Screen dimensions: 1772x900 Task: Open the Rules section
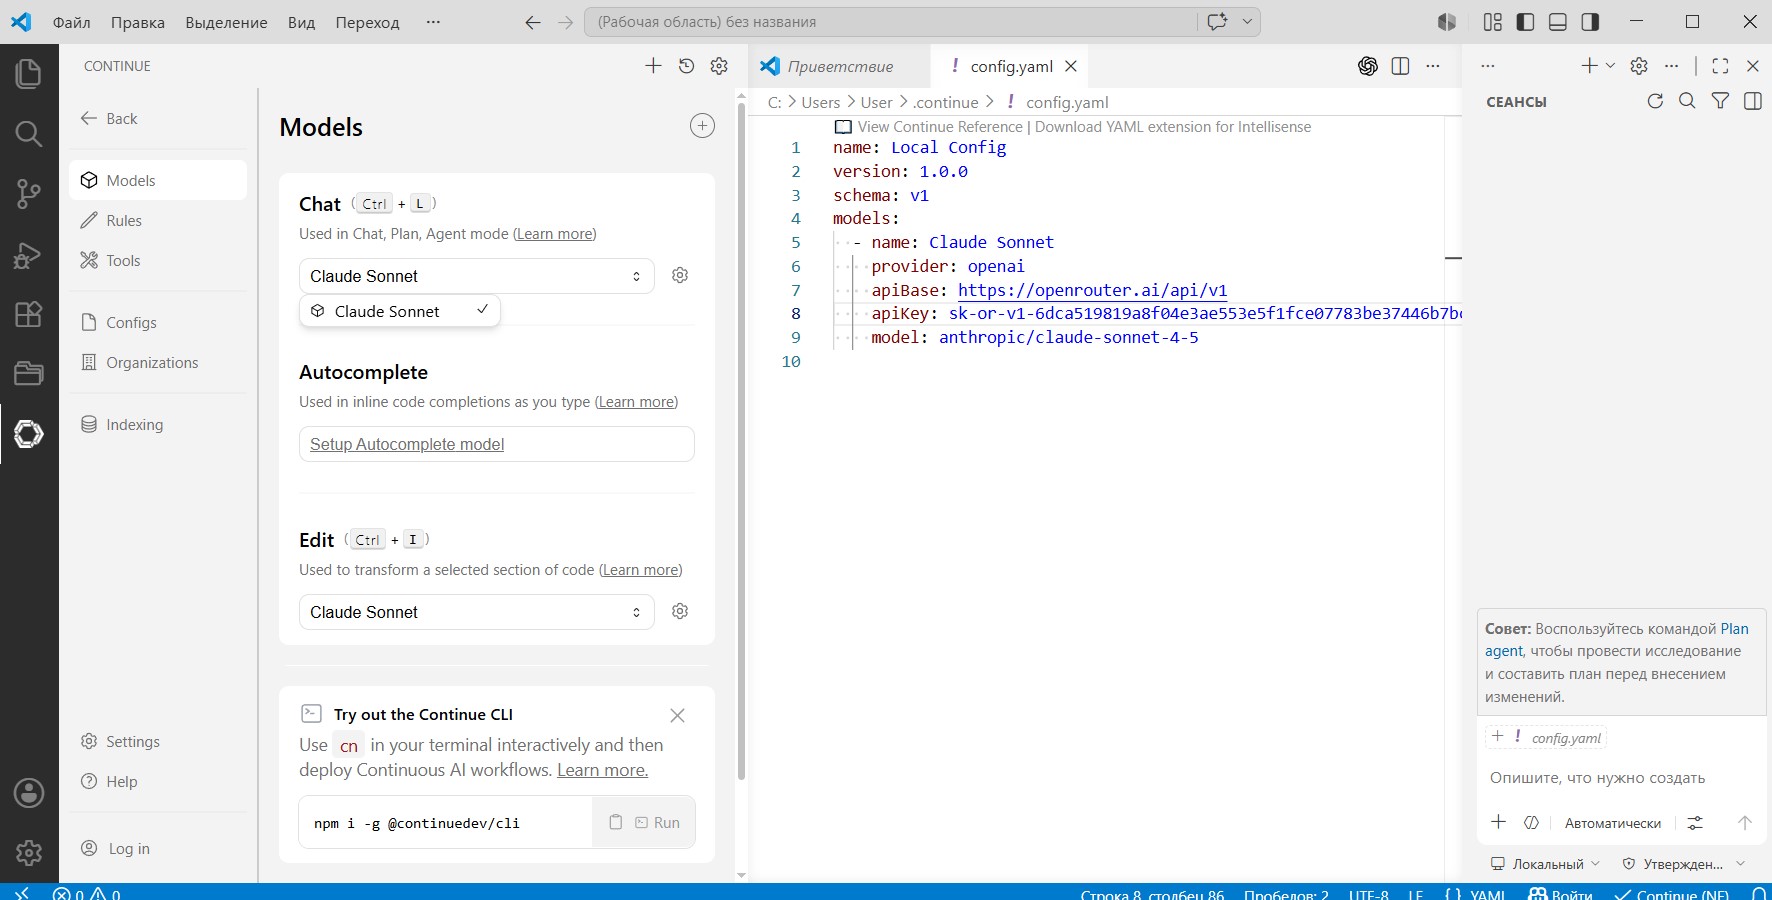(x=158, y=220)
